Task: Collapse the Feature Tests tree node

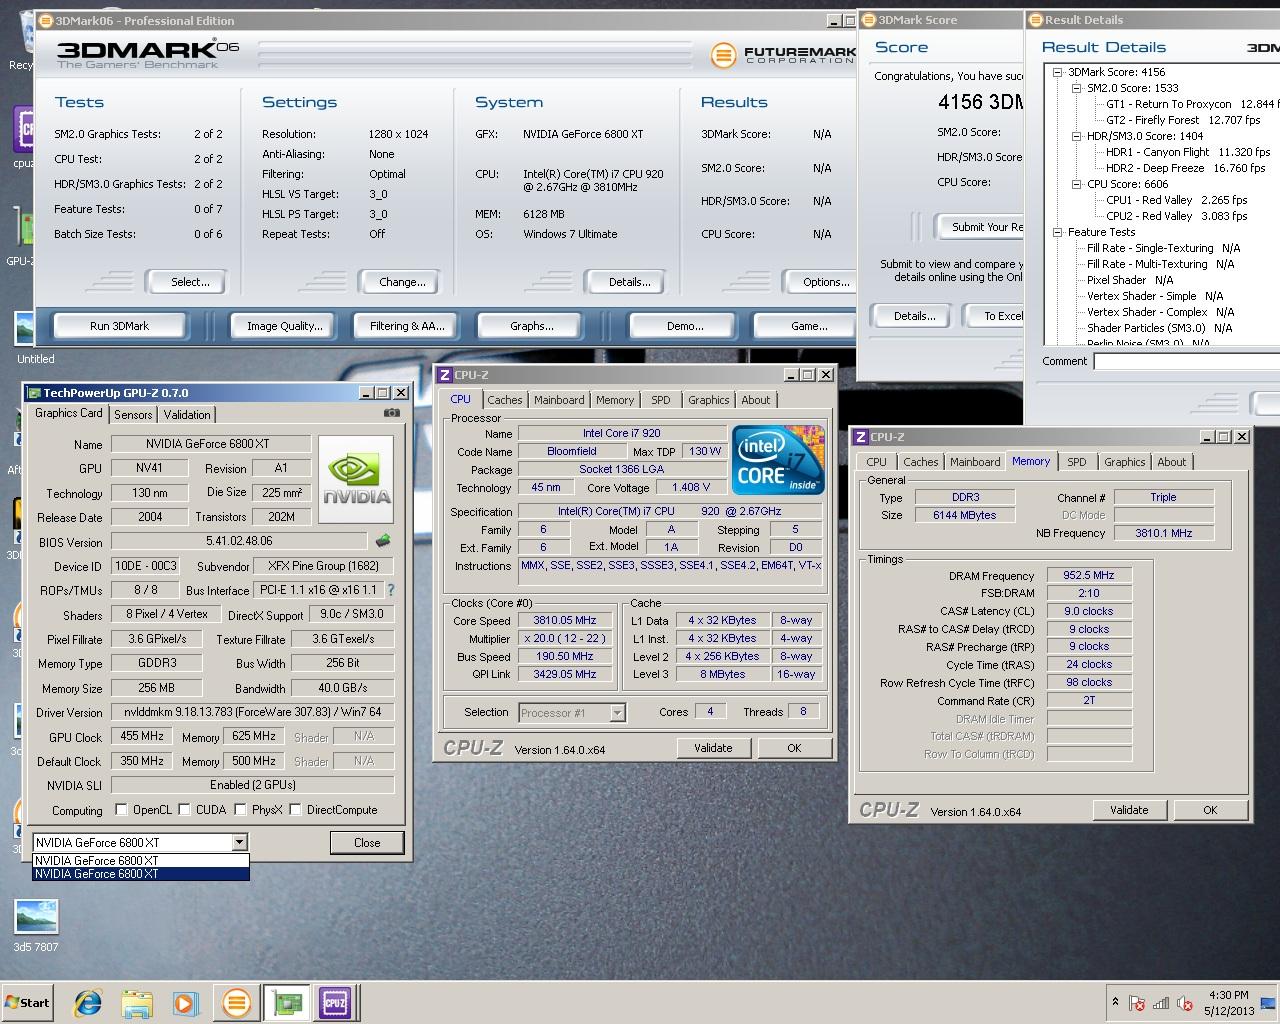Action: coord(1058,232)
